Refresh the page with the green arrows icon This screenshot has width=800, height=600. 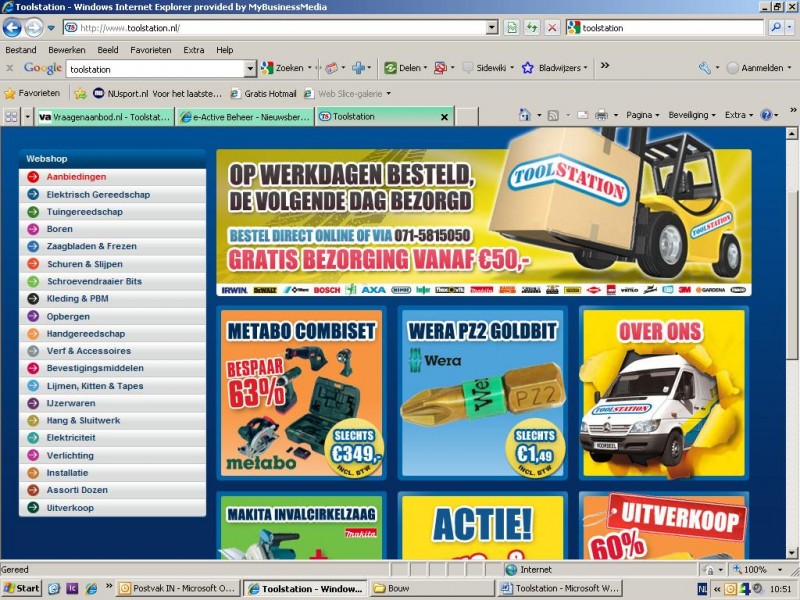(x=532, y=28)
